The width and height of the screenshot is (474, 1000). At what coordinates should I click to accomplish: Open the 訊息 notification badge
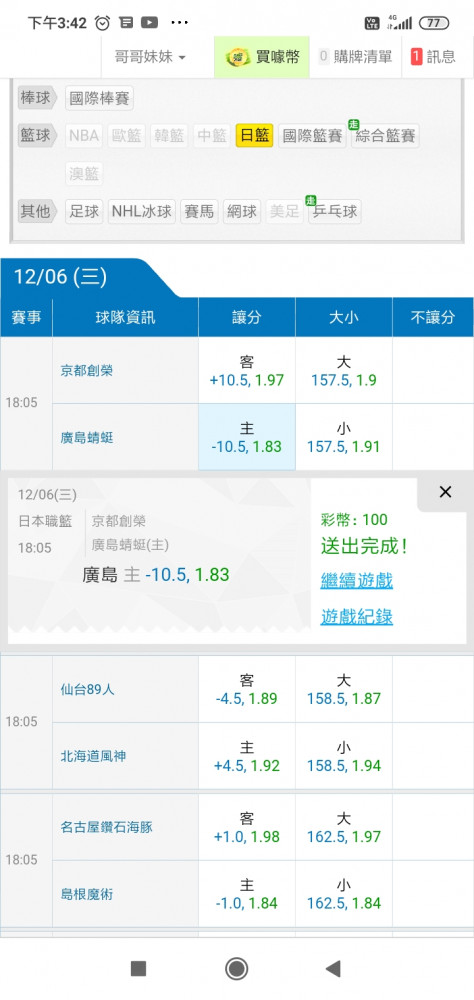(x=417, y=57)
